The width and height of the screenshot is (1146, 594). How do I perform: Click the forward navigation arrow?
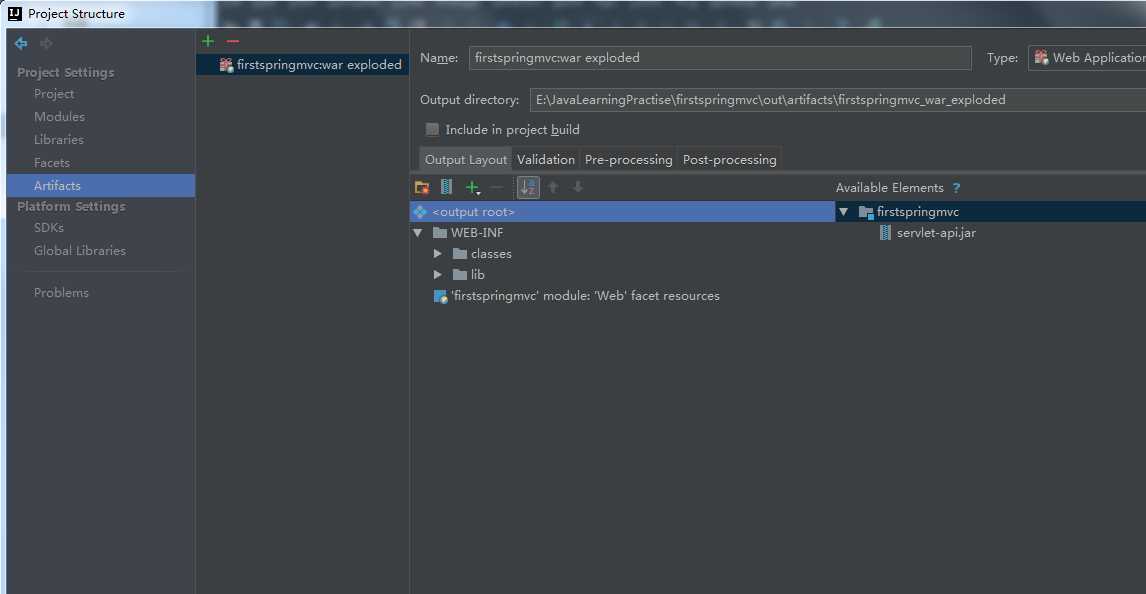click(x=46, y=44)
